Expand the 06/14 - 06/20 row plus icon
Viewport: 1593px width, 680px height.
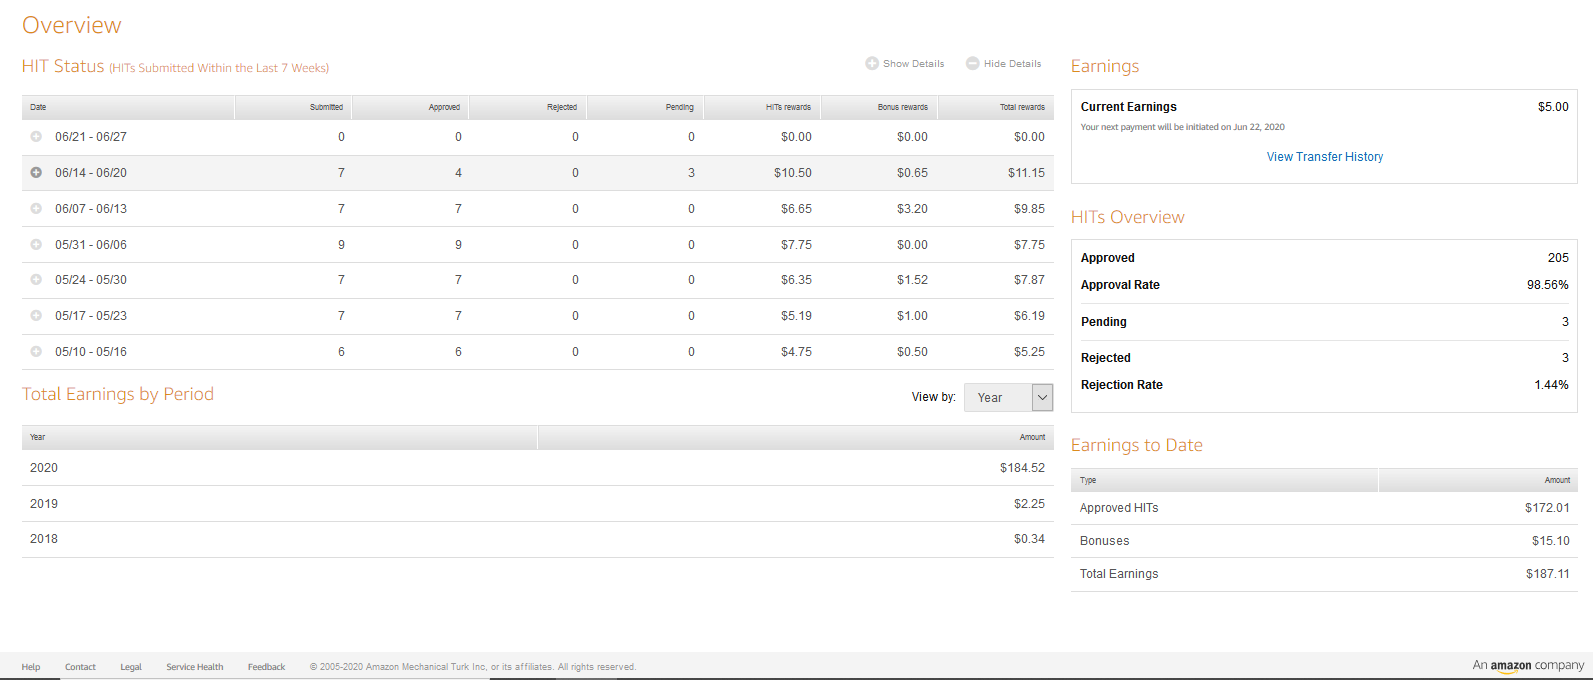click(36, 173)
